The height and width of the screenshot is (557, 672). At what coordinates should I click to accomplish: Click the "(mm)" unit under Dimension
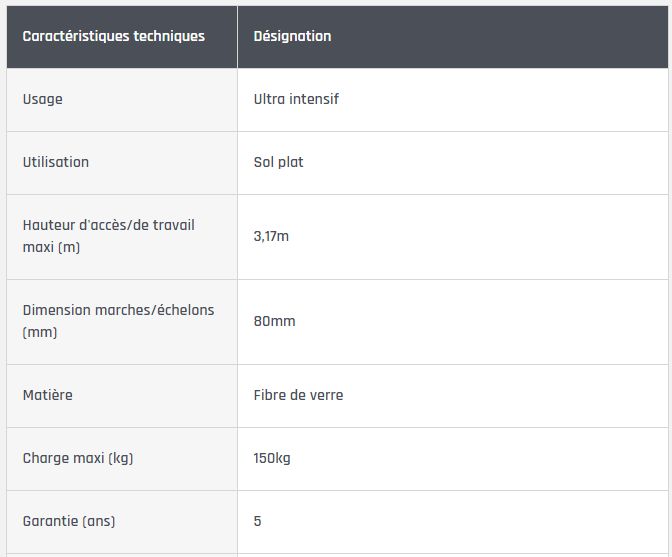[x=40, y=332]
